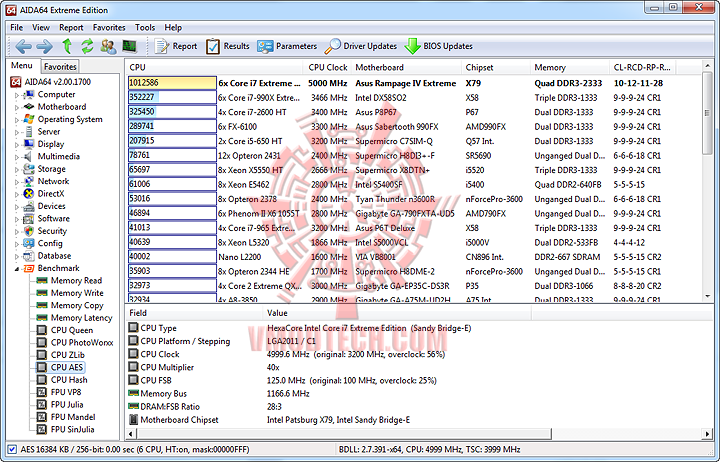The image size is (720, 462).
Task: Select the DirectX icon in tree
Action: pos(29,194)
